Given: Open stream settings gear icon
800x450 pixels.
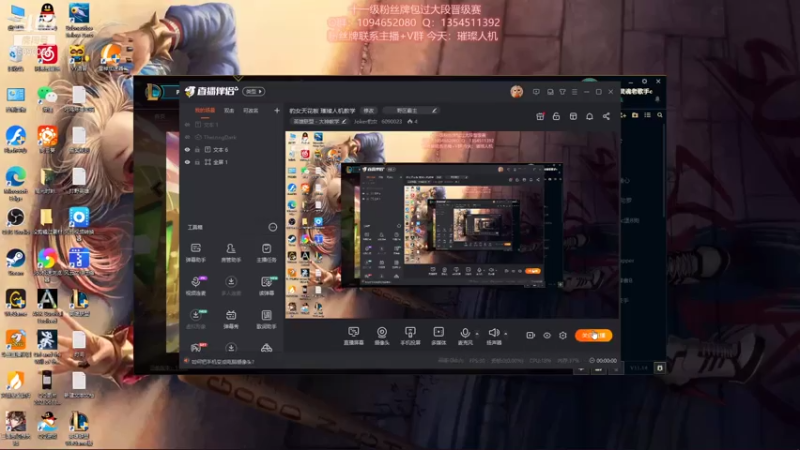Looking at the screenshot, I should click(563, 335).
